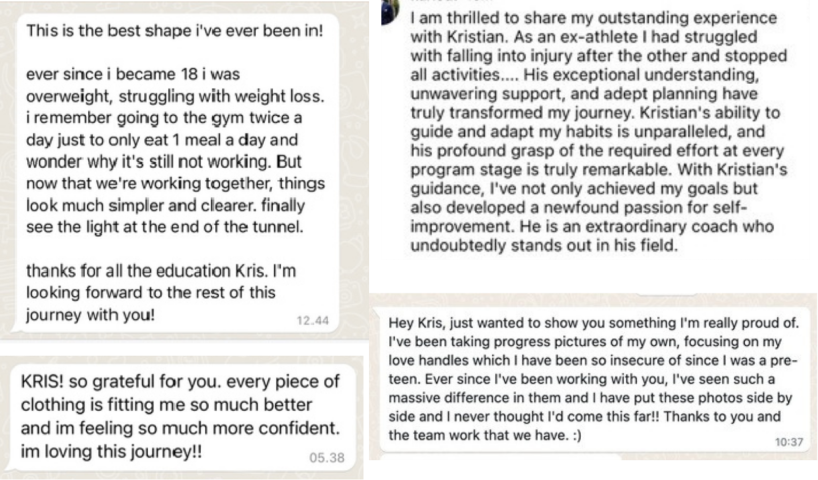Click the cropped profile avatar beside Kristian review
Screen dimensions: 818x480
[x=390, y=11]
